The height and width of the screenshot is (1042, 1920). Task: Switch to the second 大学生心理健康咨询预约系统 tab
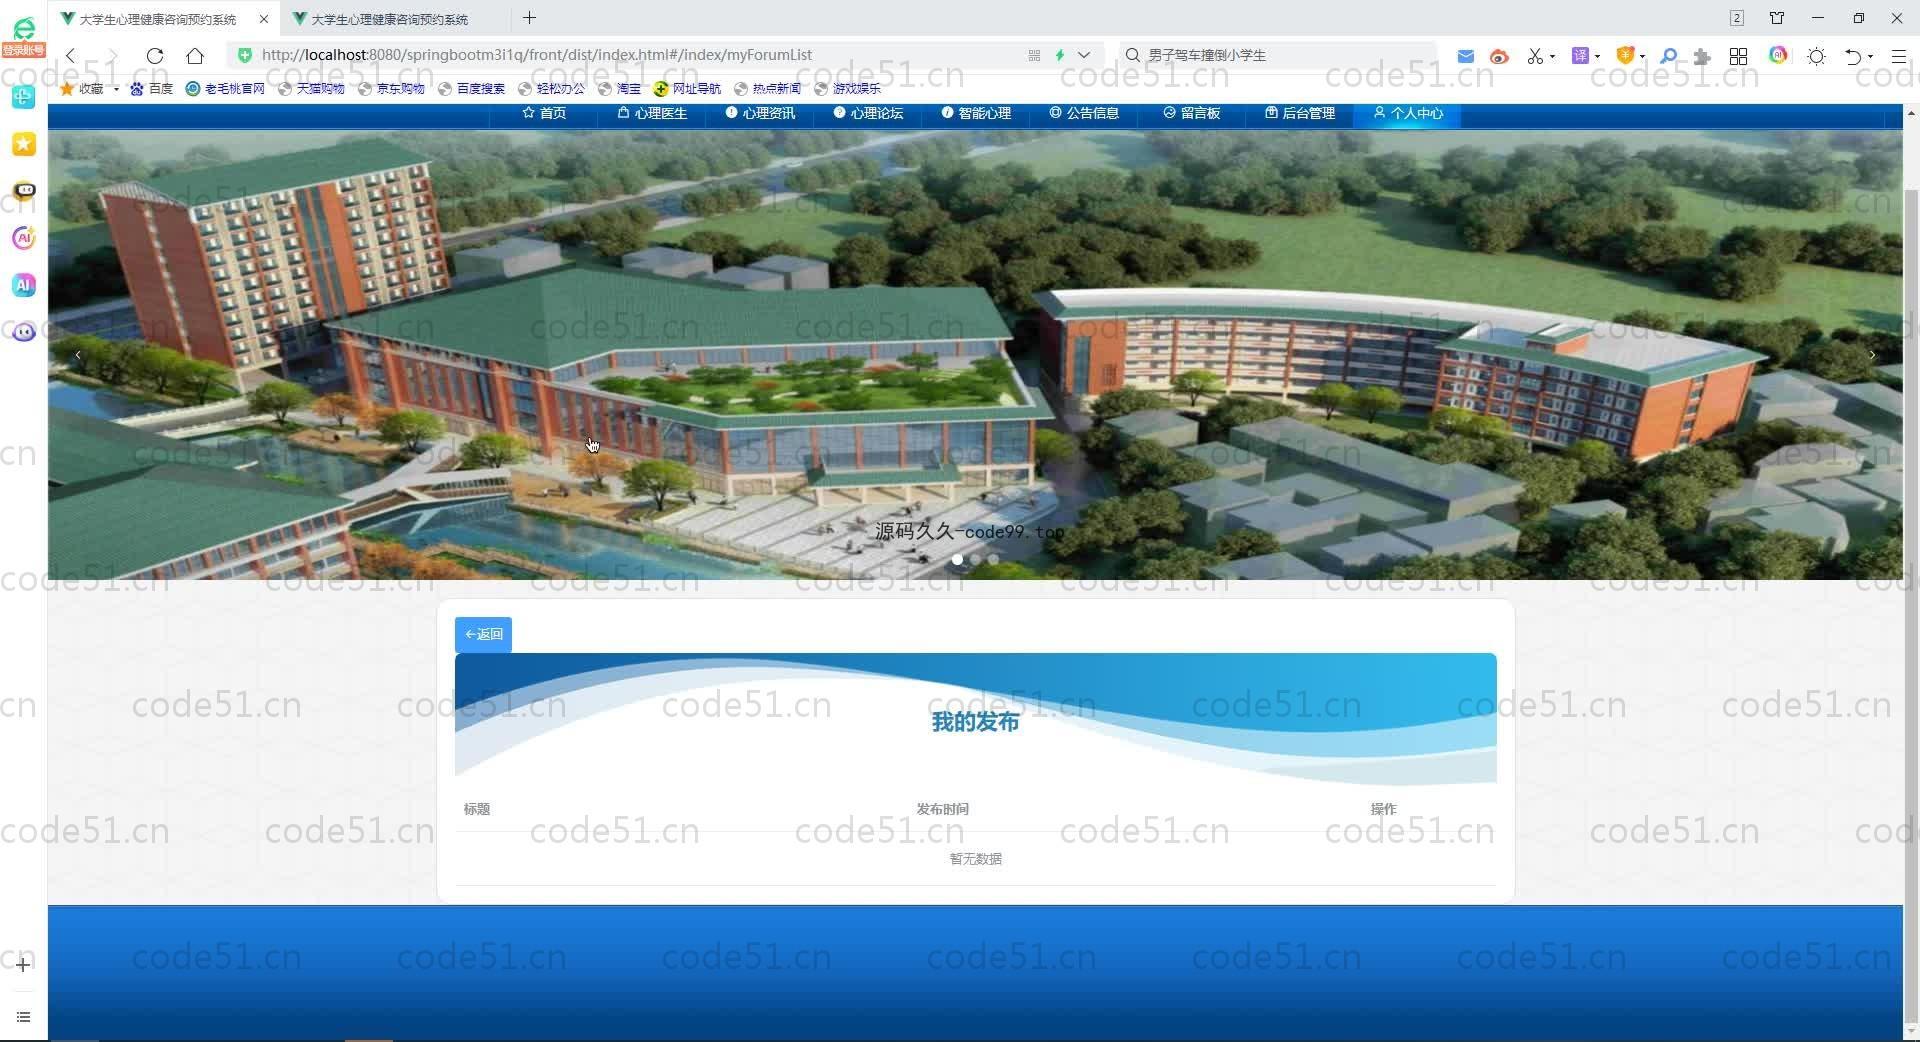390,19
